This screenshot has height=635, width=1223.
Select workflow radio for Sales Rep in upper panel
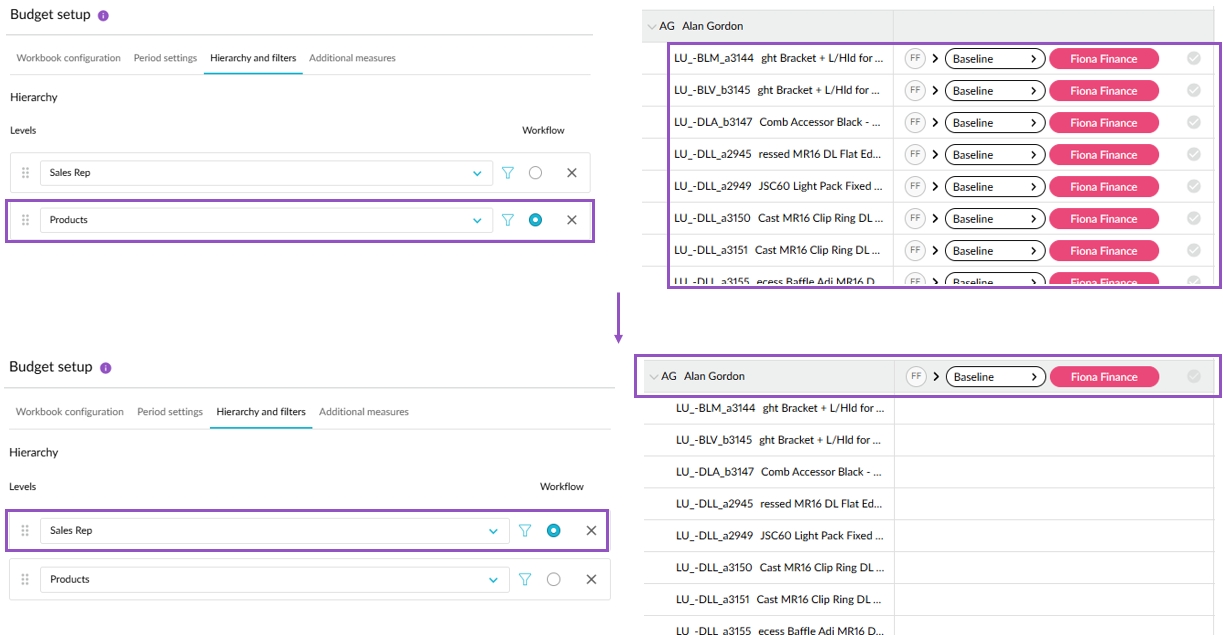pos(536,173)
